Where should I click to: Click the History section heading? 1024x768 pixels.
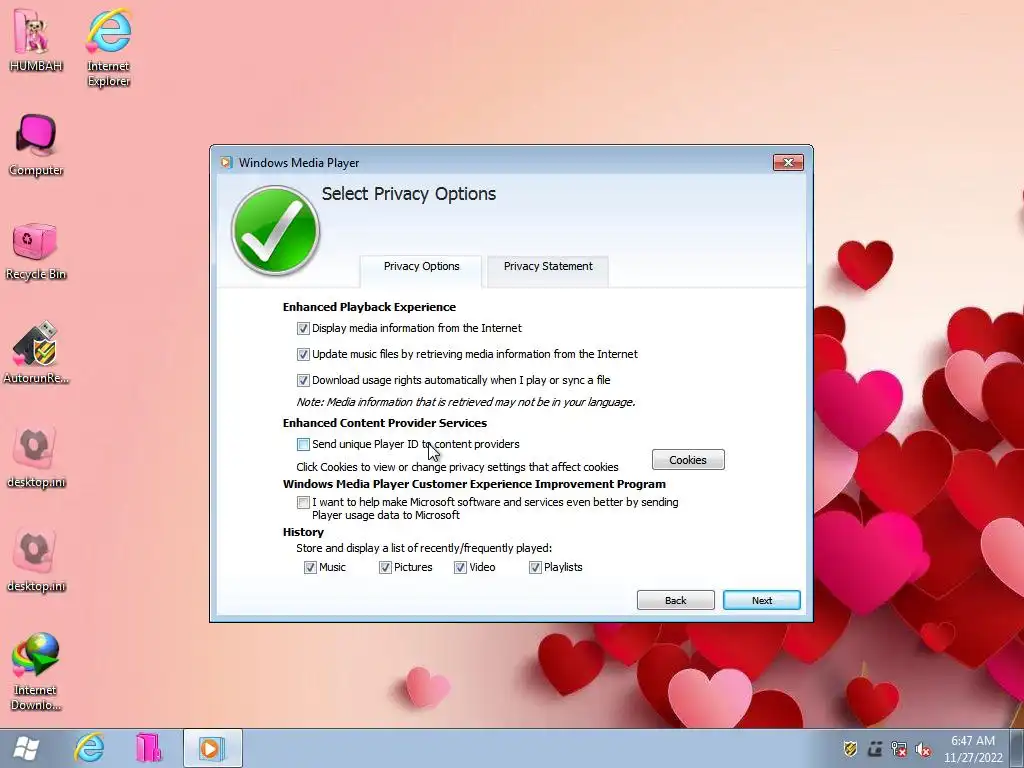point(303,532)
